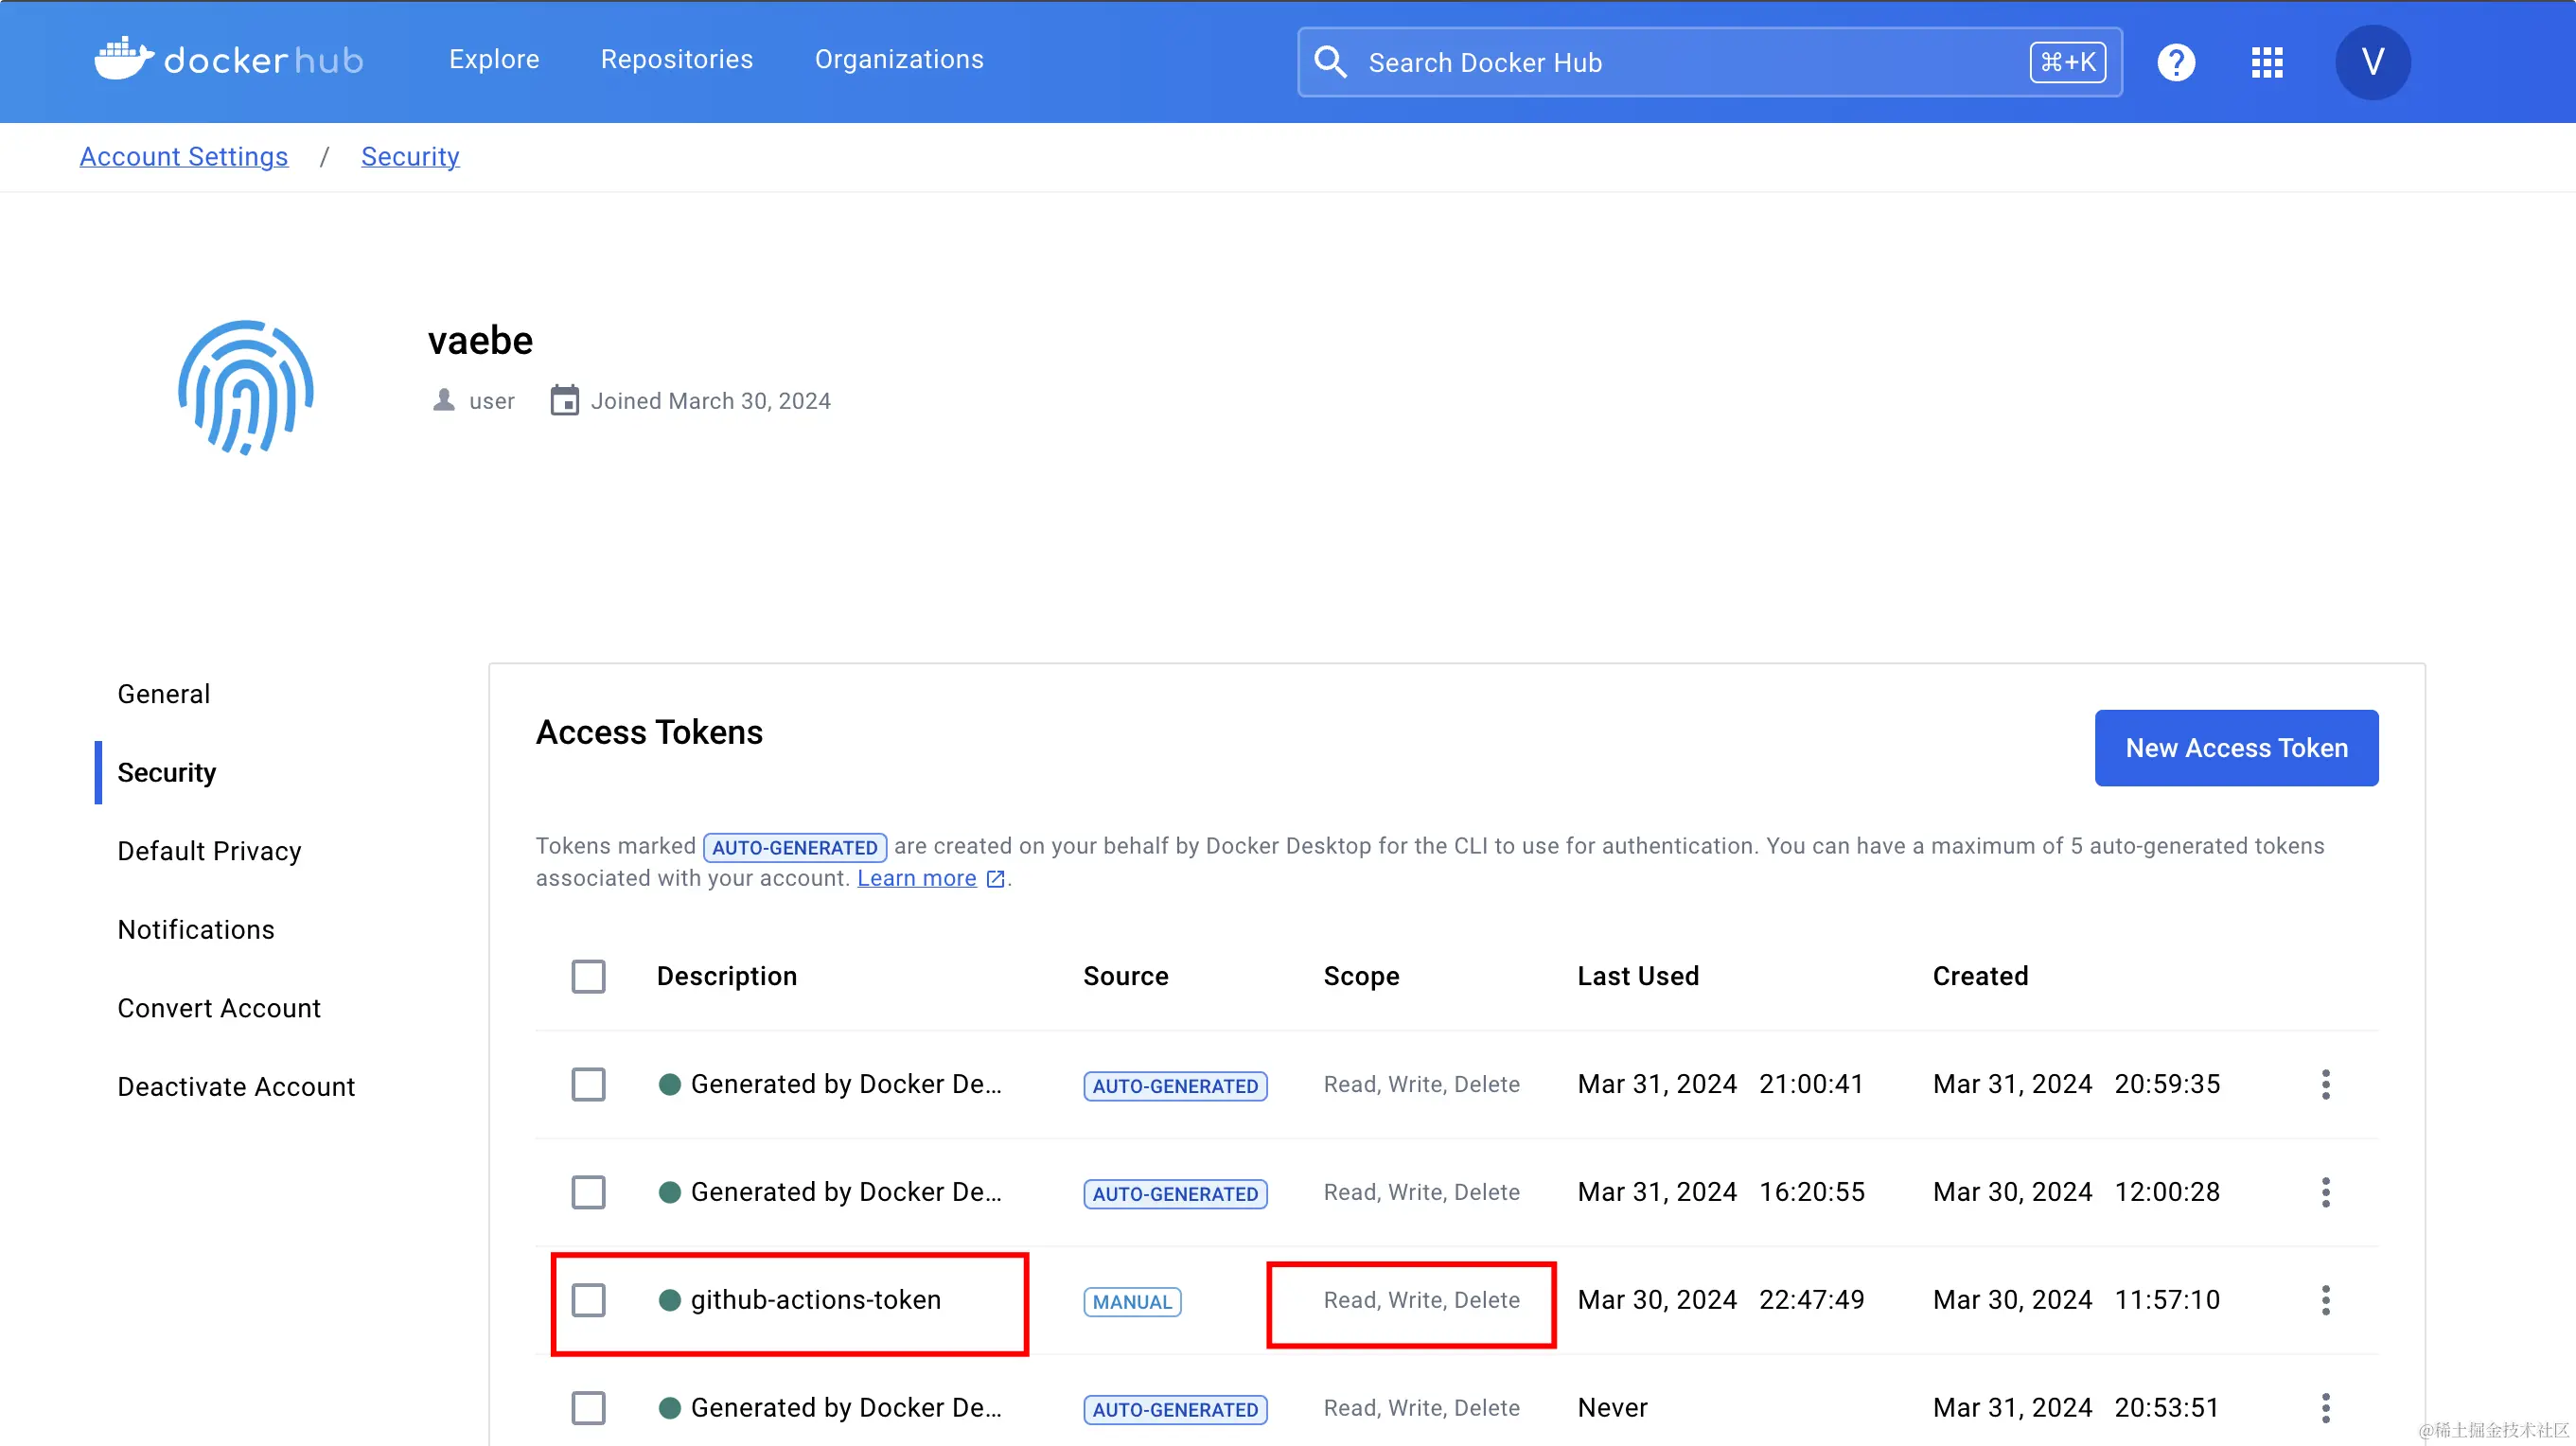Click the username vaebe heading
The image size is (2576, 1446).
coord(480,341)
